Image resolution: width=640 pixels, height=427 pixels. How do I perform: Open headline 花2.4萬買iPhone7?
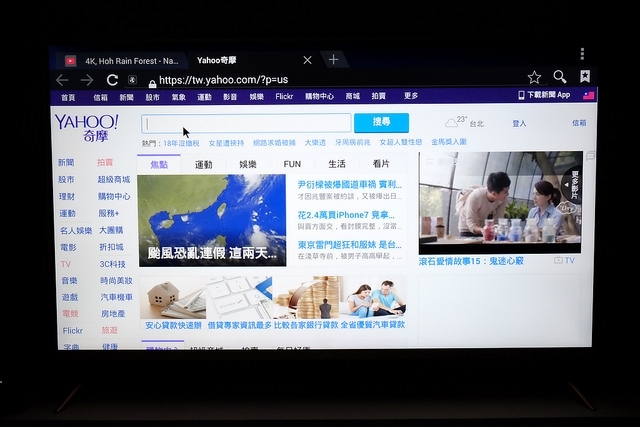tap(346, 215)
